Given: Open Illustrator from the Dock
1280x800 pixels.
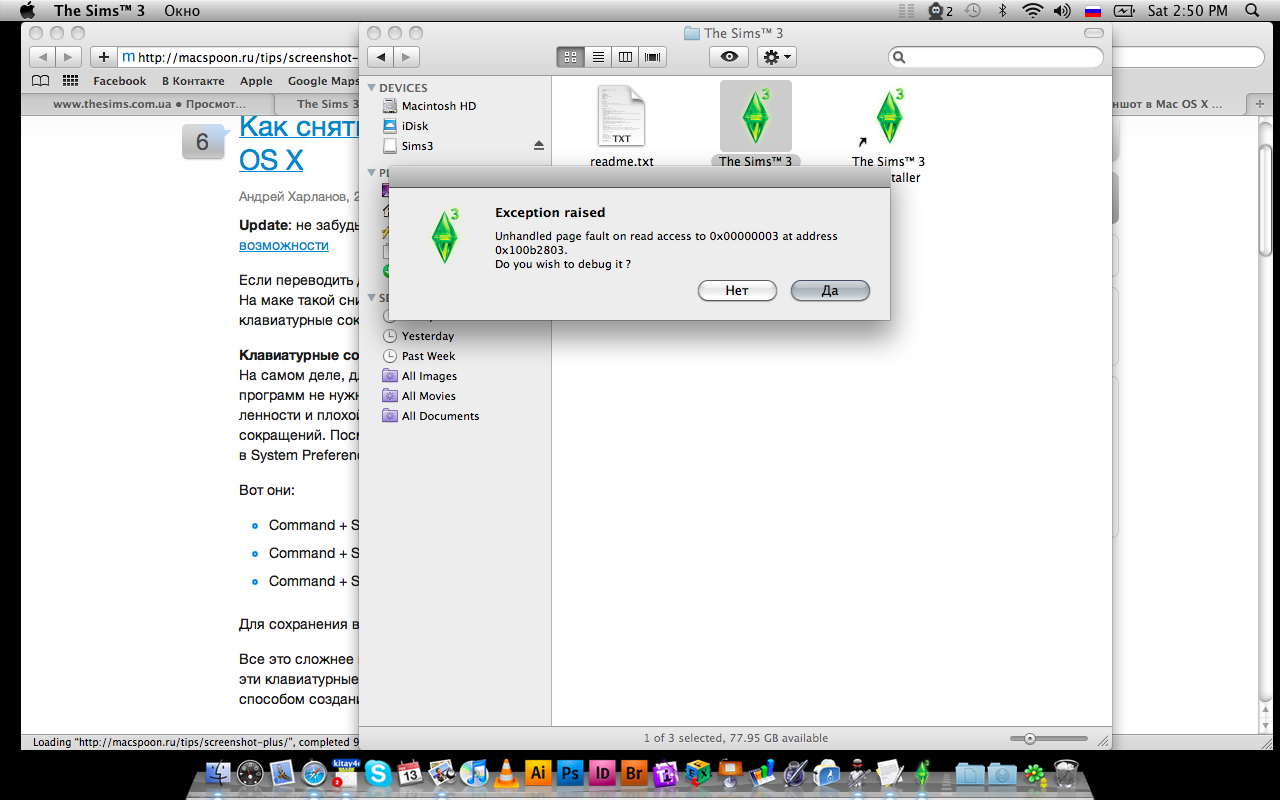Looking at the screenshot, I should point(538,772).
